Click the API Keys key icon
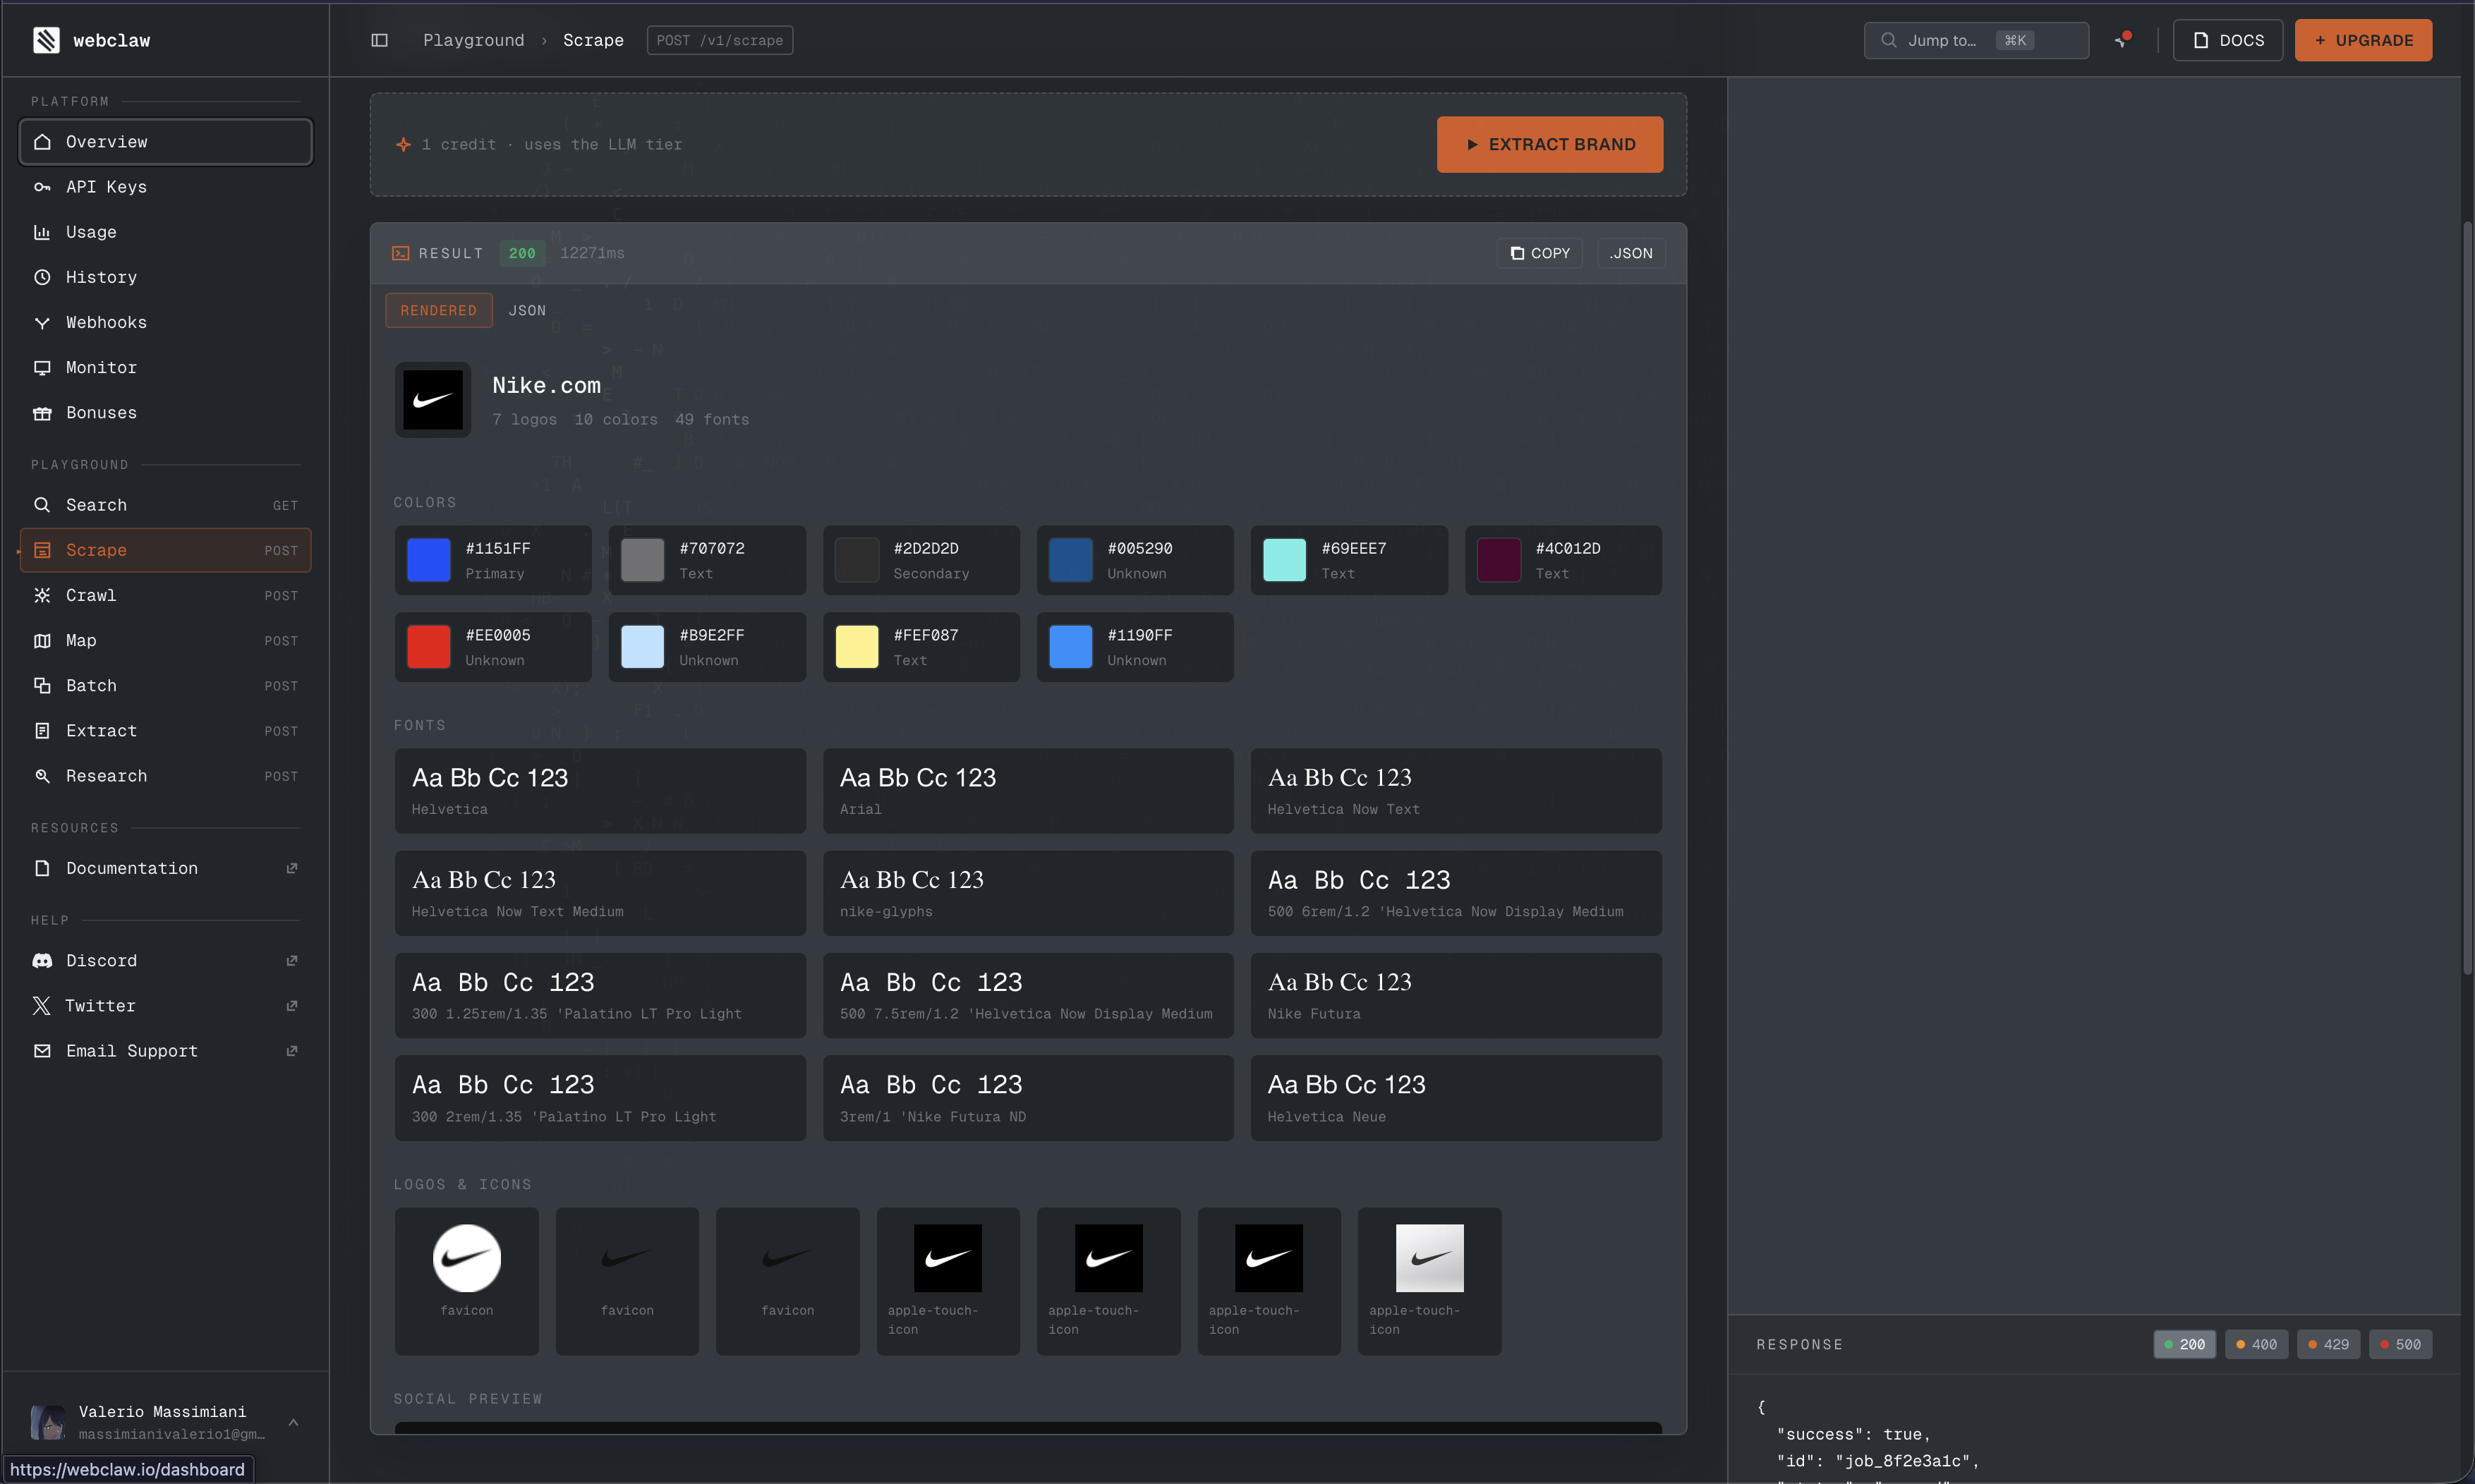 [42, 187]
